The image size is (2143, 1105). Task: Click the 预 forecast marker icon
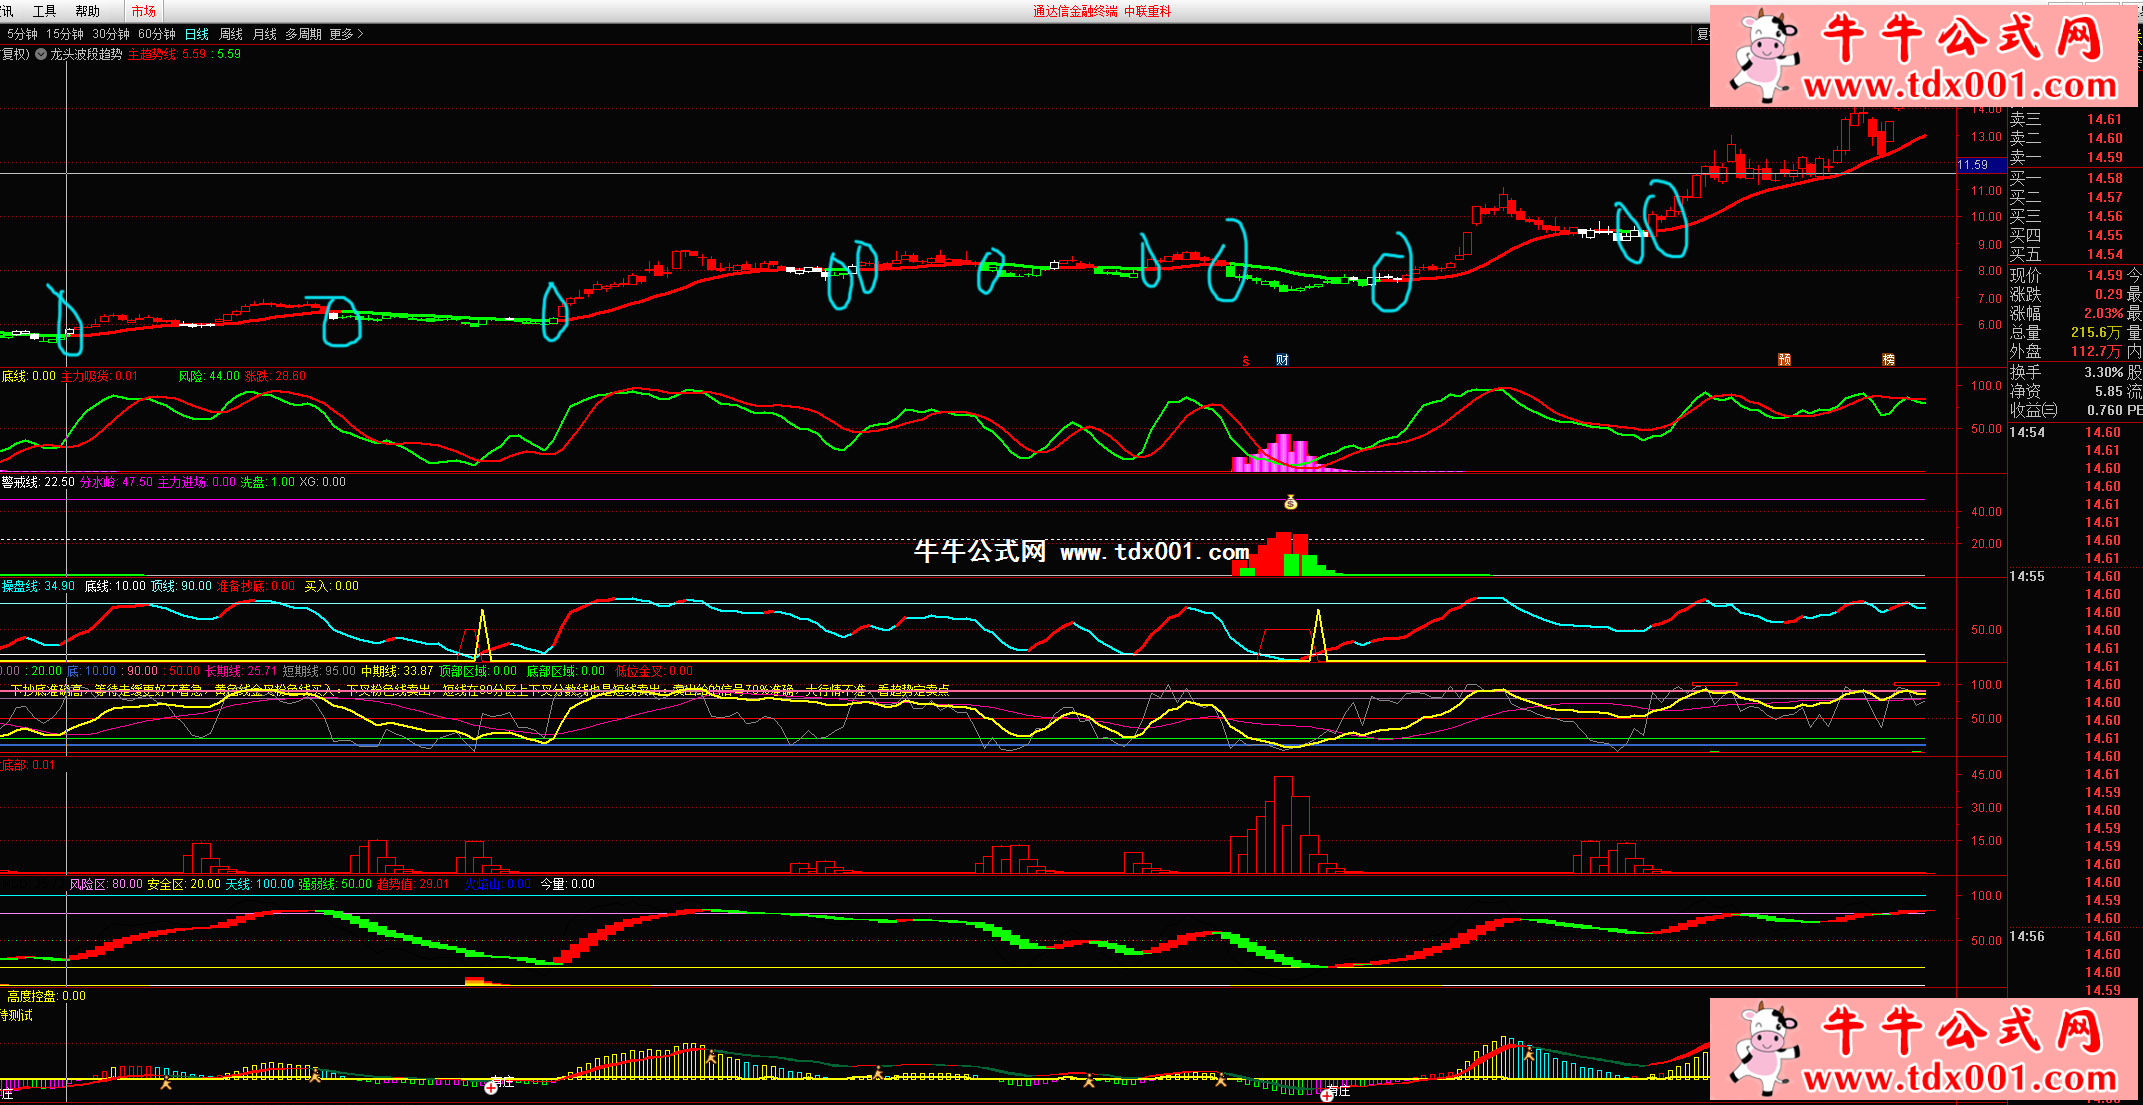(1784, 360)
